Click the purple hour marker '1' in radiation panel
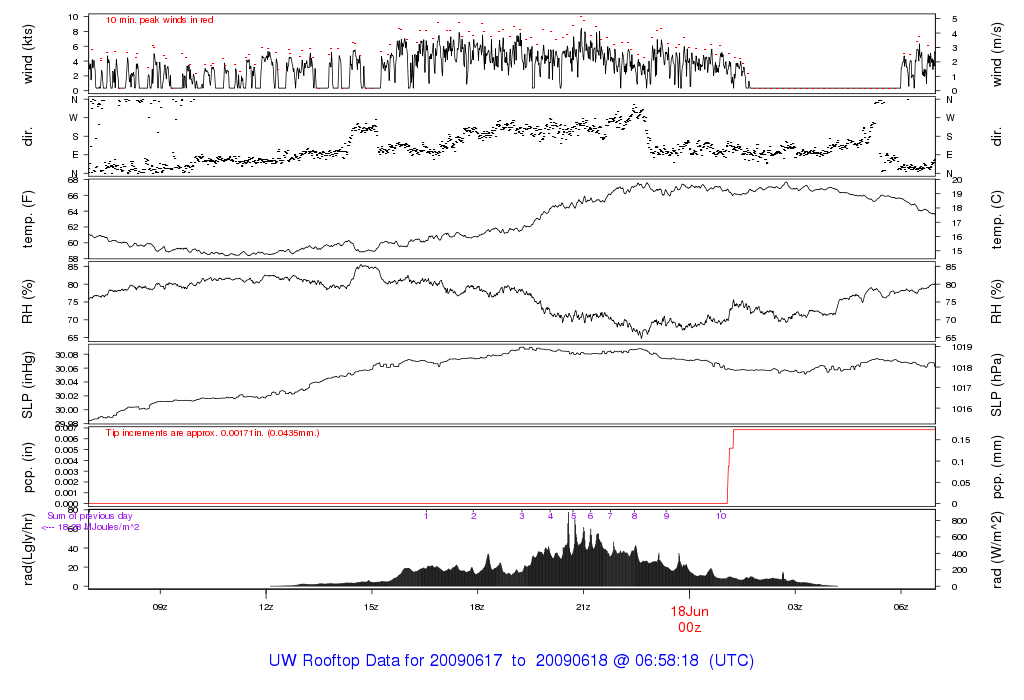 426,516
